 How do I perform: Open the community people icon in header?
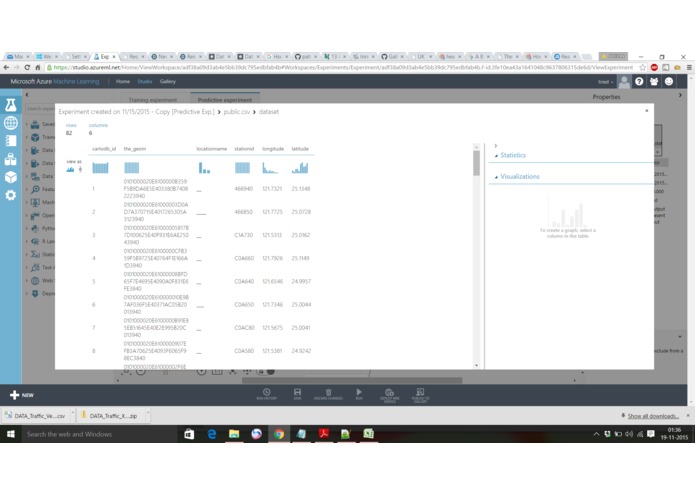(x=654, y=82)
